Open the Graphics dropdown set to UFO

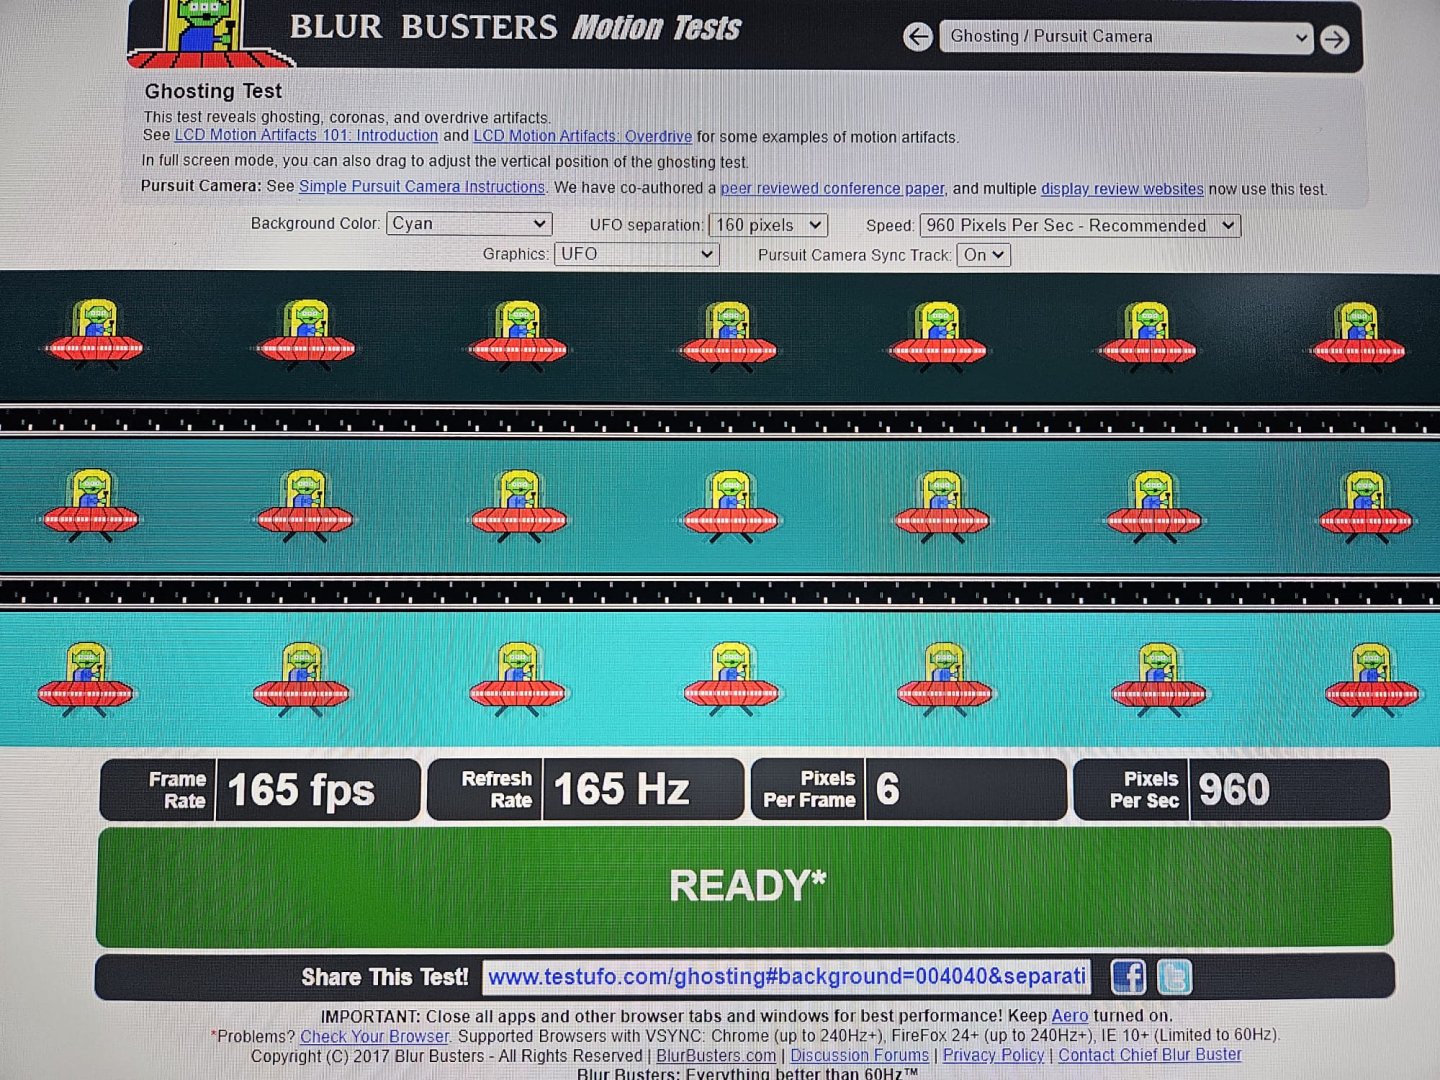[637, 254]
